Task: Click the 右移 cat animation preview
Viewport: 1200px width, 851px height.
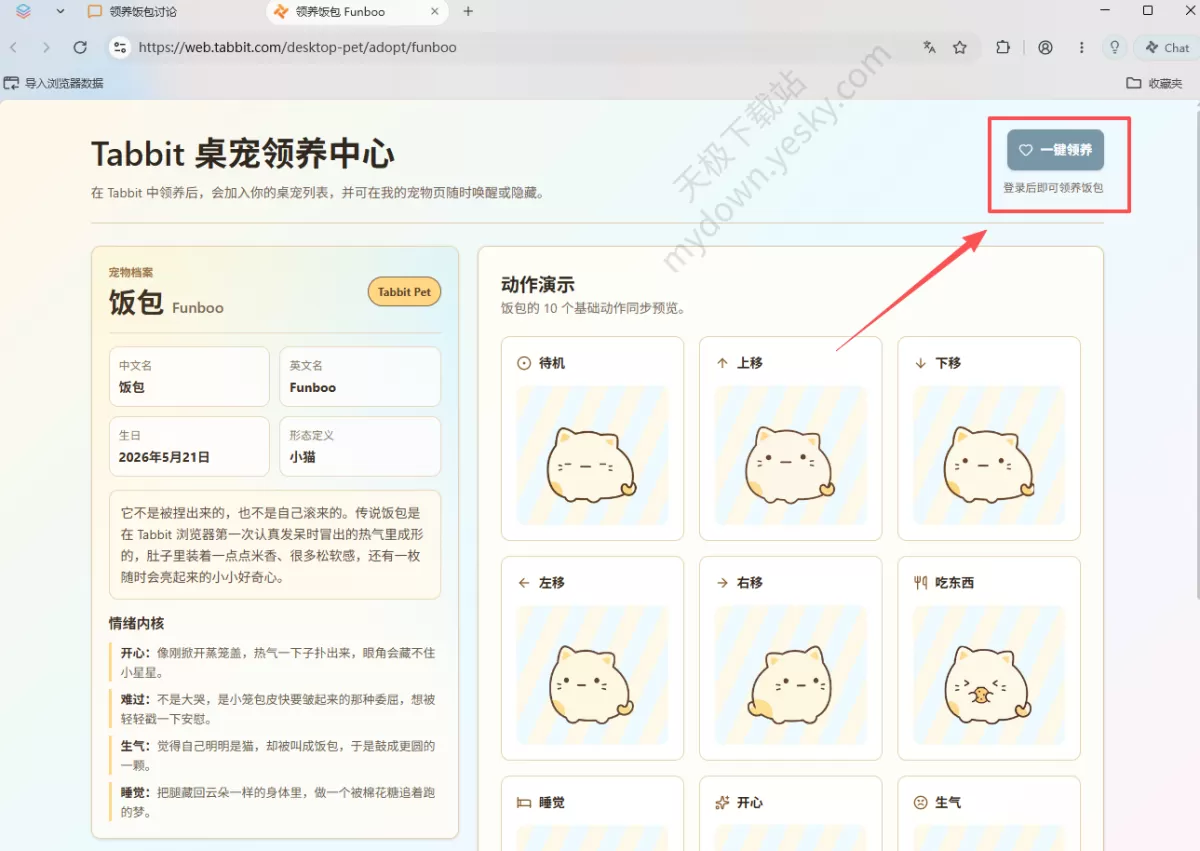Action: pyautogui.click(x=791, y=675)
